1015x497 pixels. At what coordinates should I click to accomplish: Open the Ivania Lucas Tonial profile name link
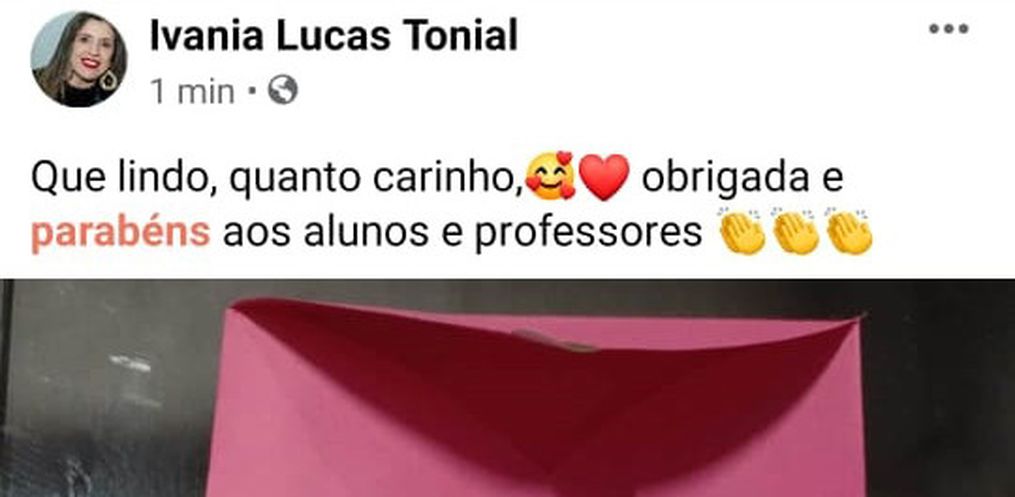tap(333, 35)
